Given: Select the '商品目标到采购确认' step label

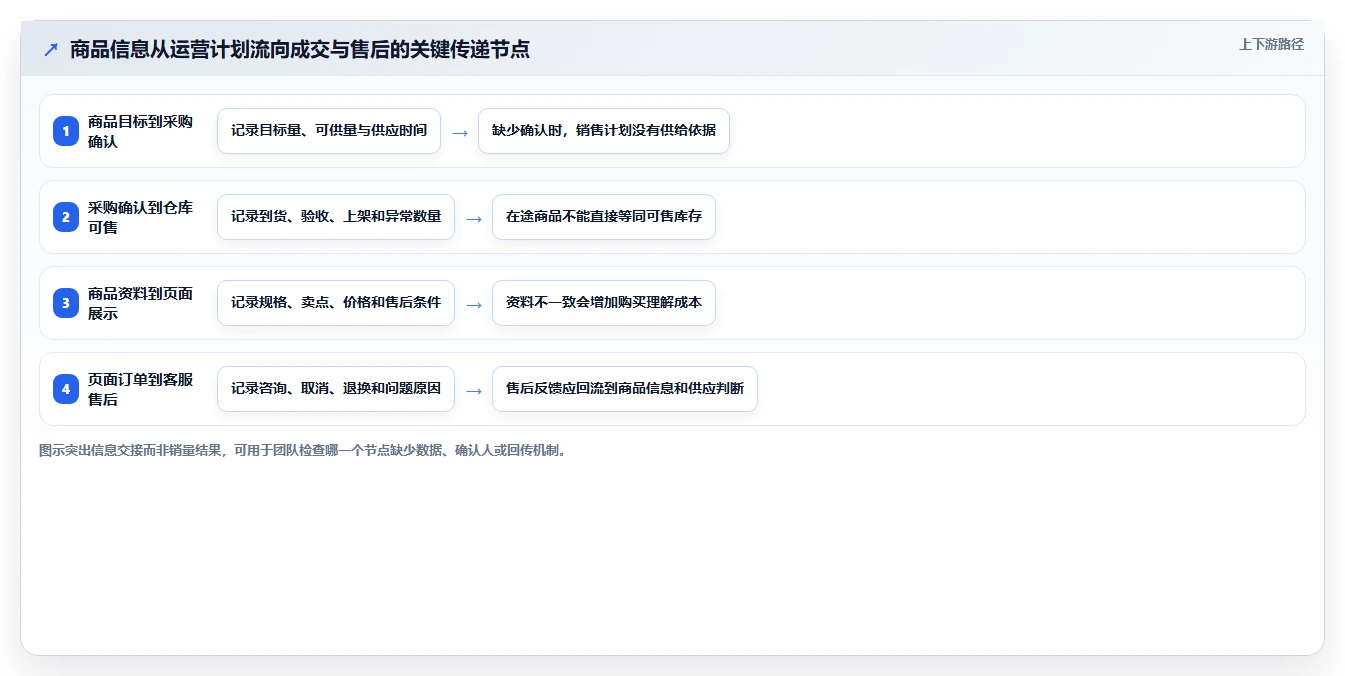Looking at the screenshot, I should click(141, 131).
